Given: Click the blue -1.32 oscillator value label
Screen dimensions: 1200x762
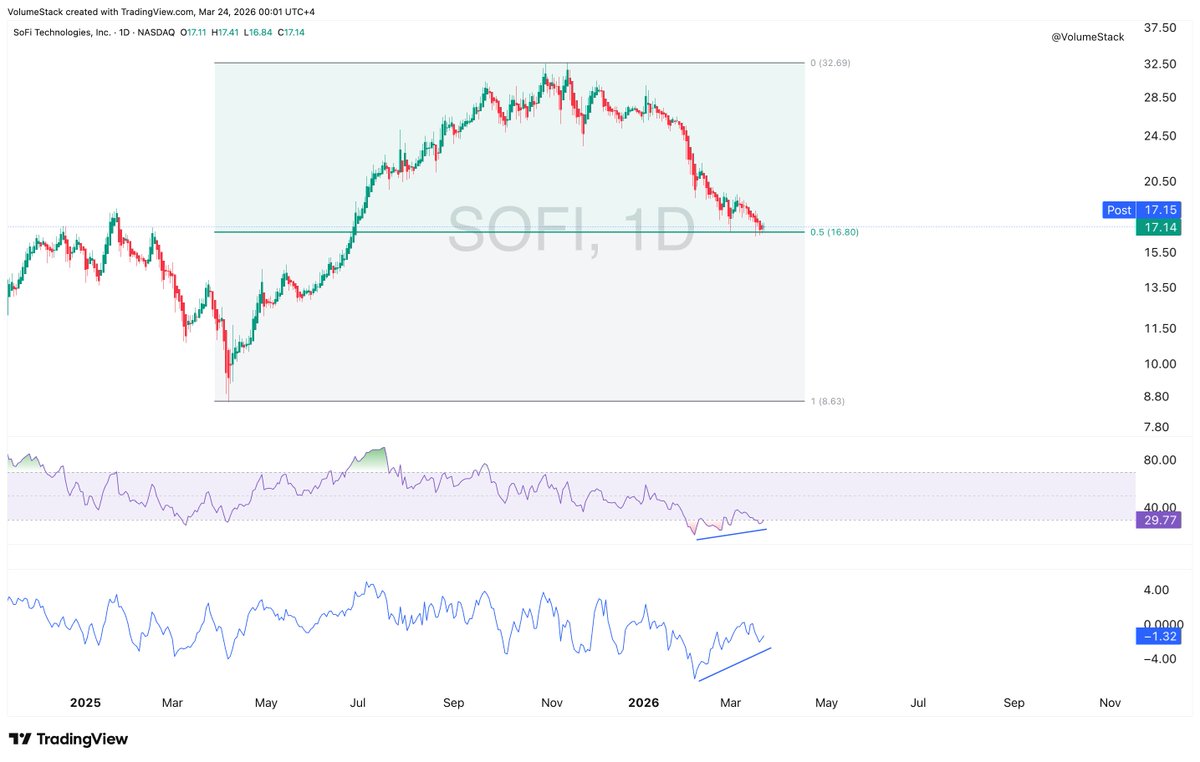Looking at the screenshot, I should [x=1159, y=636].
